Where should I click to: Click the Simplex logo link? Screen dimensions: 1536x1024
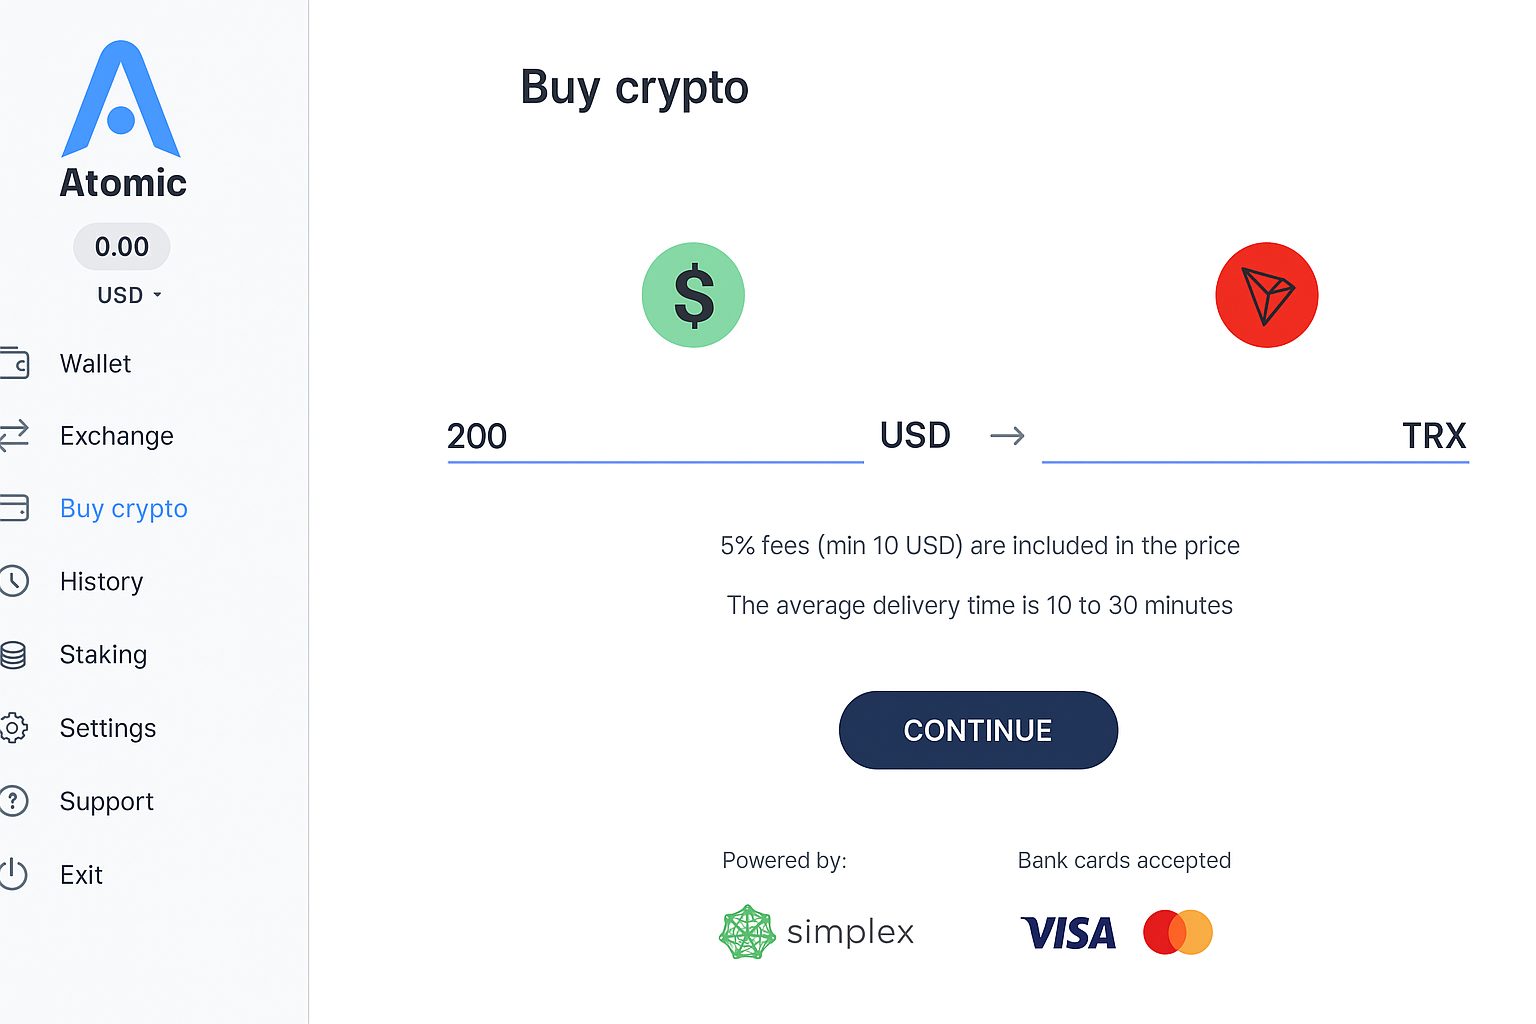[x=817, y=931]
